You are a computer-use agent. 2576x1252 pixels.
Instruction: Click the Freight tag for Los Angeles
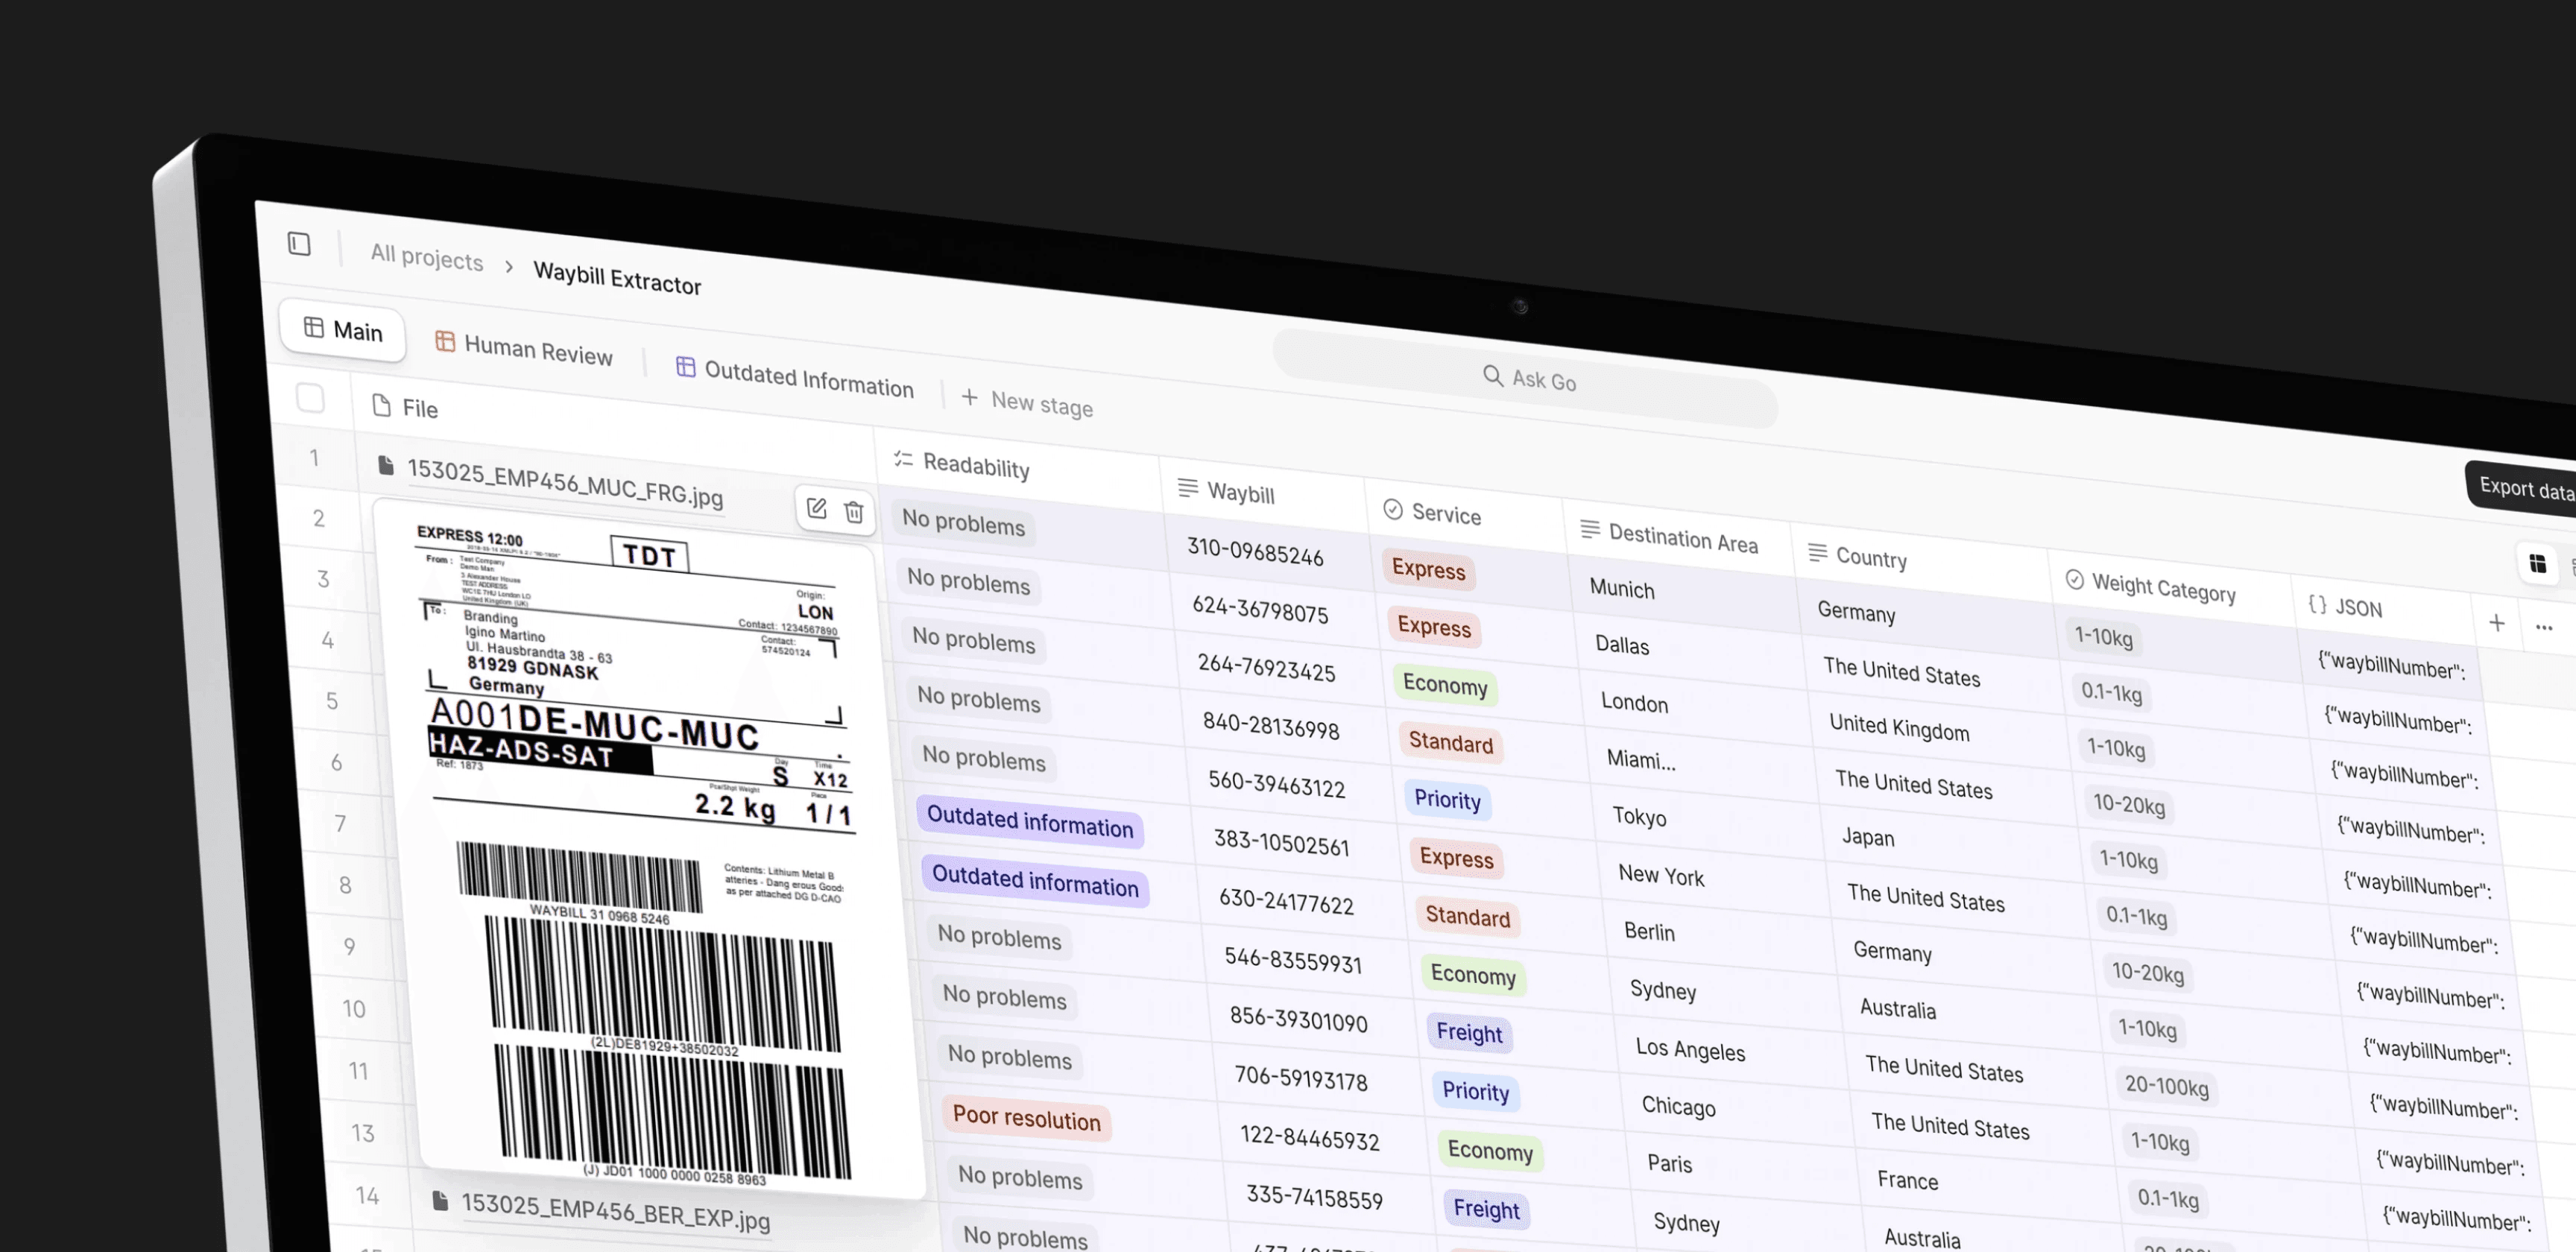(1469, 1033)
